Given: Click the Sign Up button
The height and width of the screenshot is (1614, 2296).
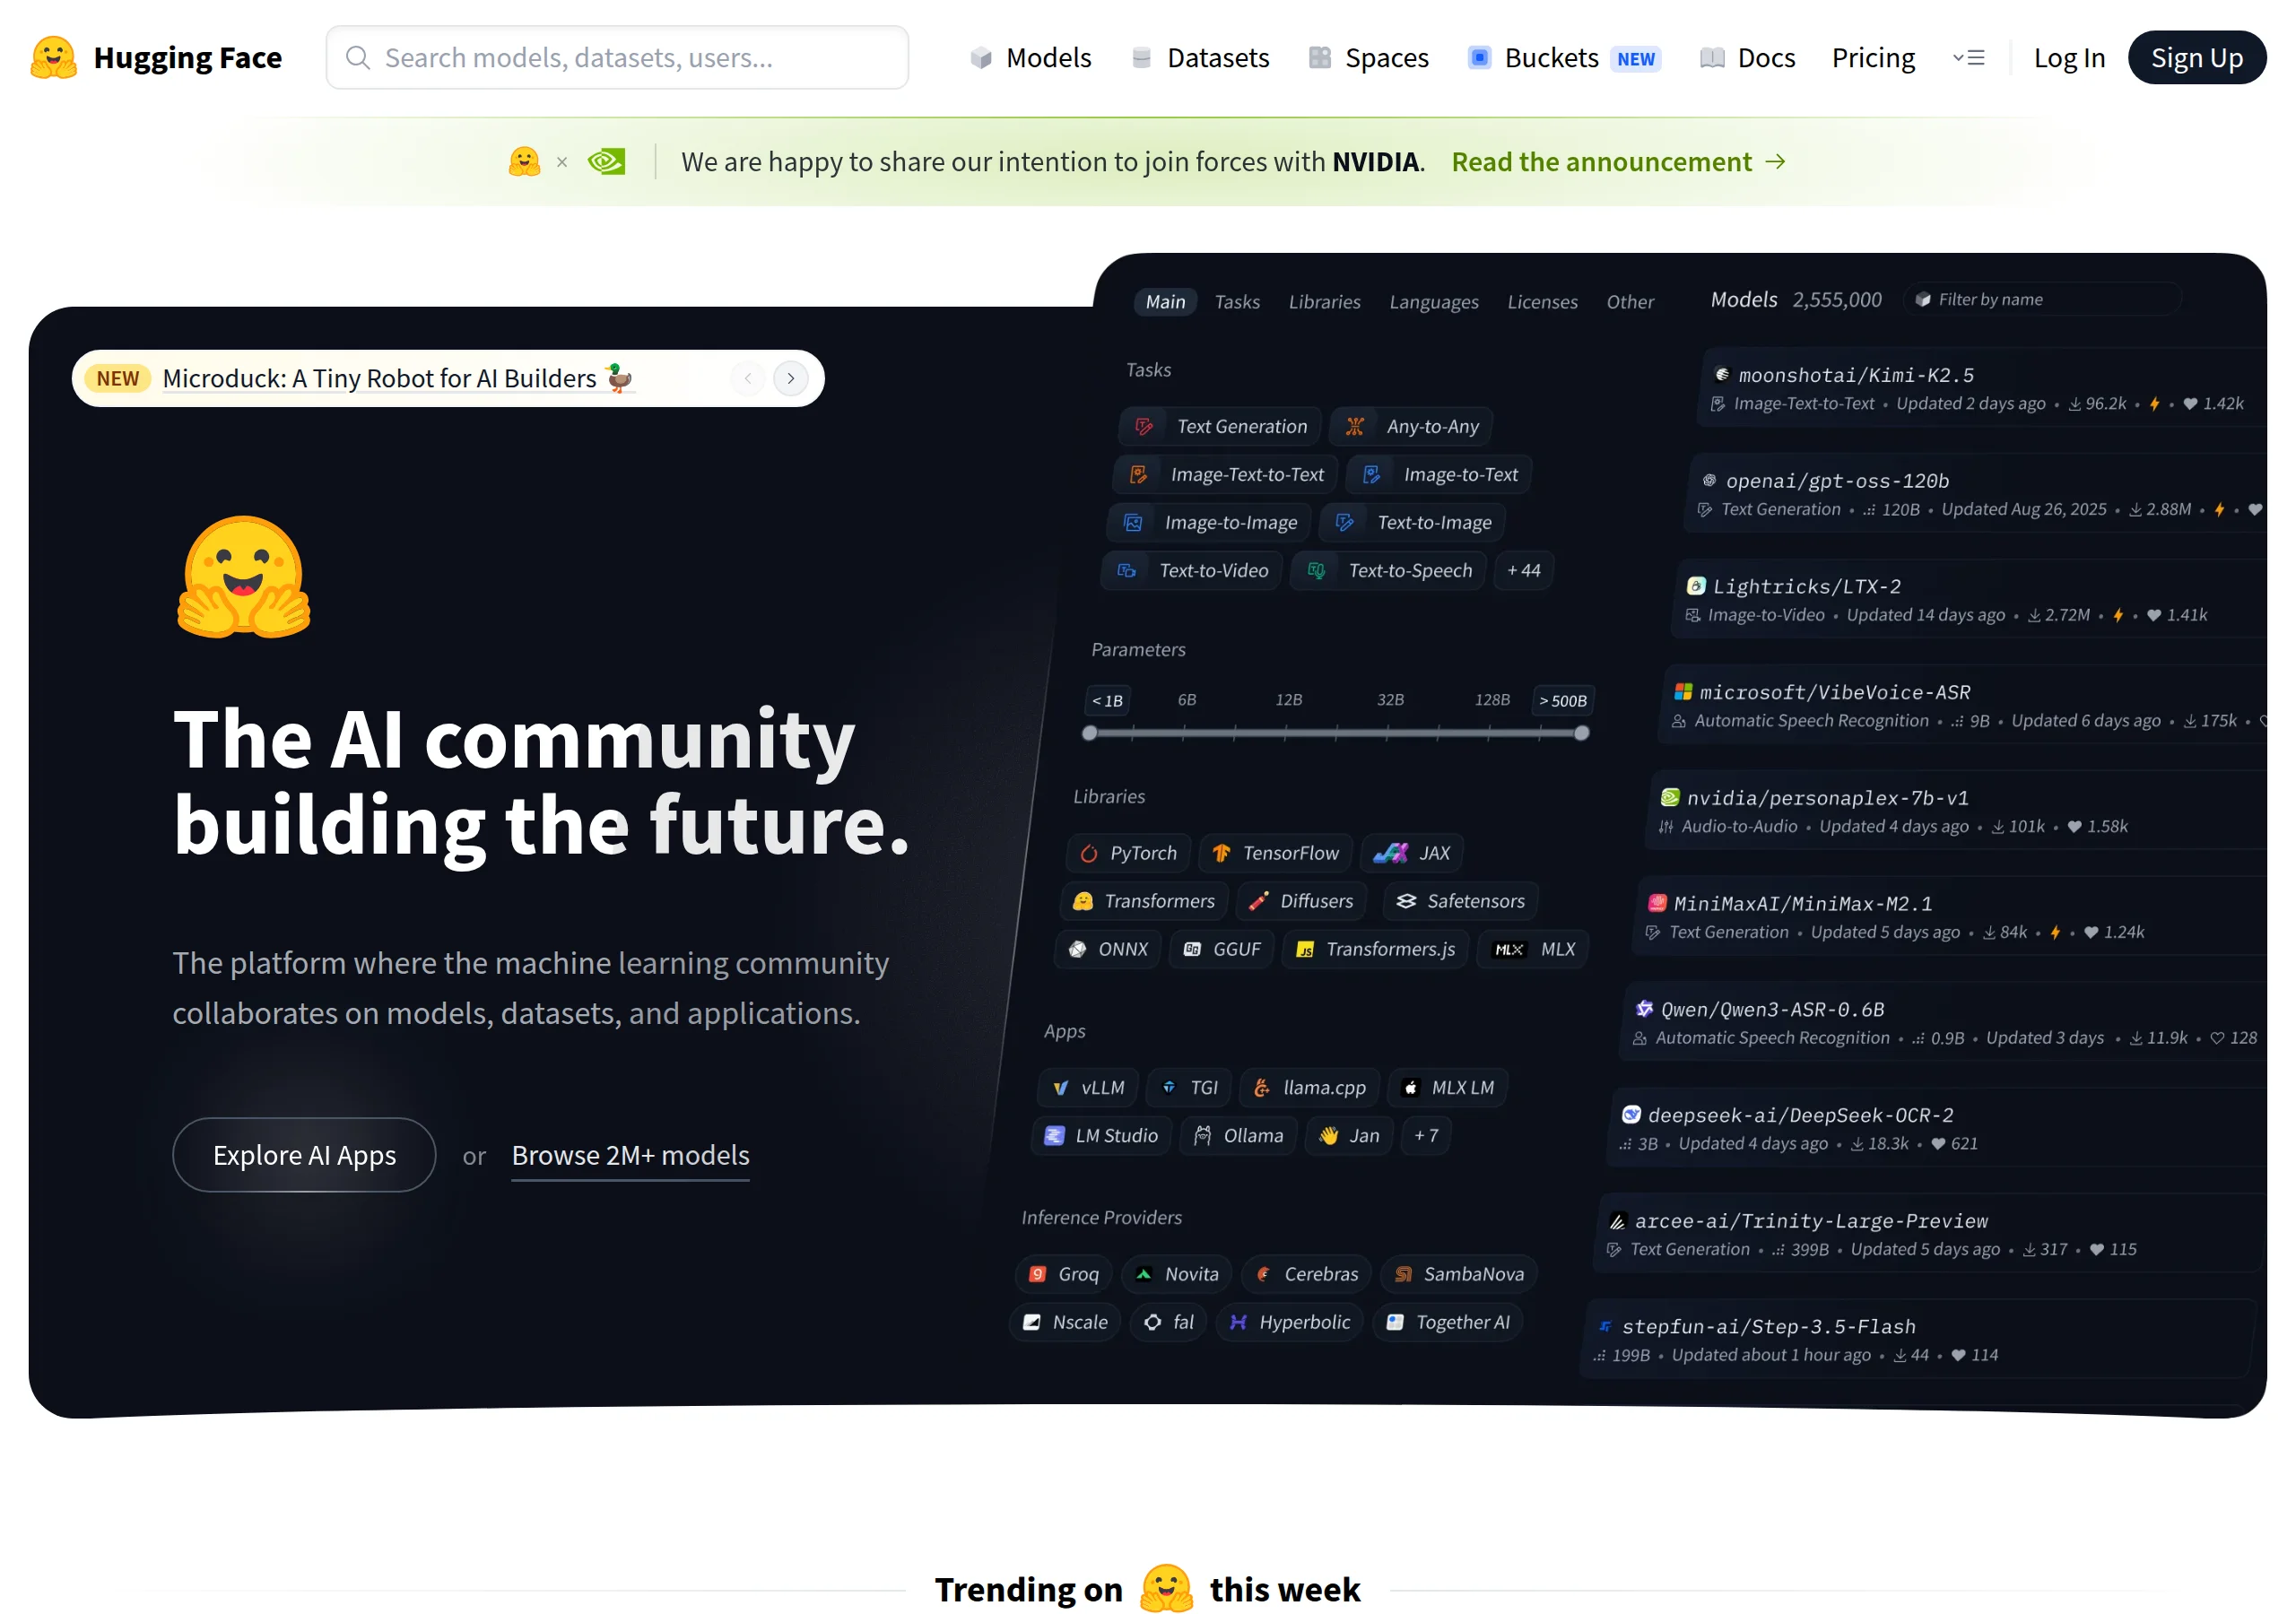Looking at the screenshot, I should (2196, 57).
